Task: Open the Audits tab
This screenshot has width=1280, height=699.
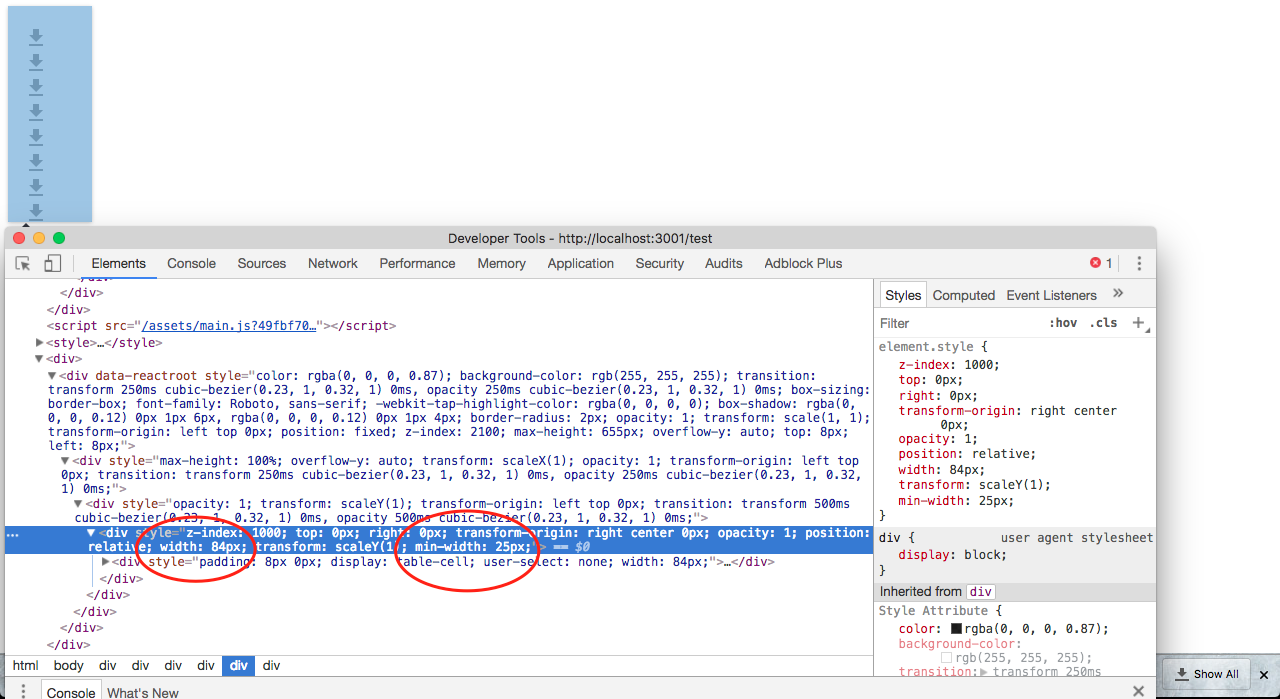Action: pyautogui.click(x=724, y=263)
